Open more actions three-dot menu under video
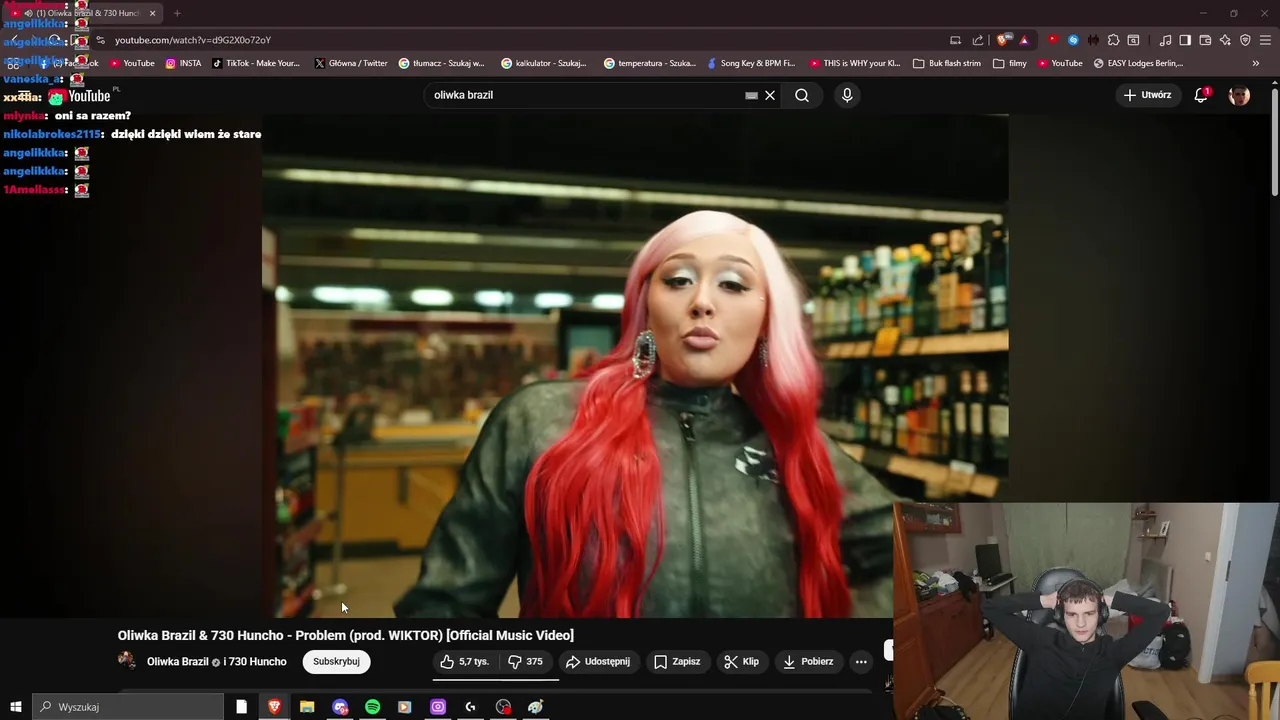 pos(861,661)
